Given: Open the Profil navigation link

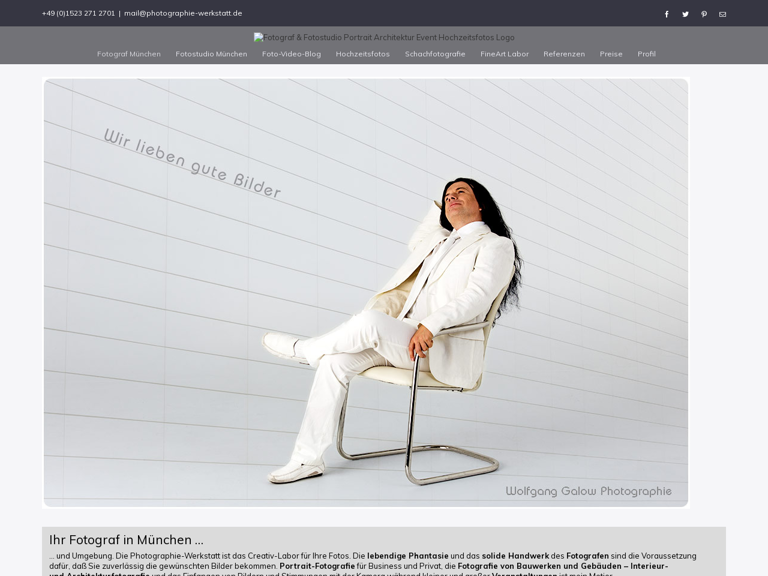Looking at the screenshot, I should (647, 54).
